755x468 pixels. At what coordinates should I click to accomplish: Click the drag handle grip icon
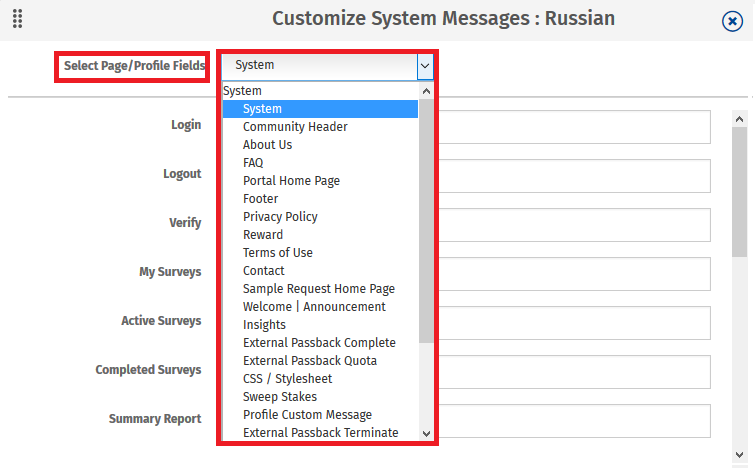point(18,19)
